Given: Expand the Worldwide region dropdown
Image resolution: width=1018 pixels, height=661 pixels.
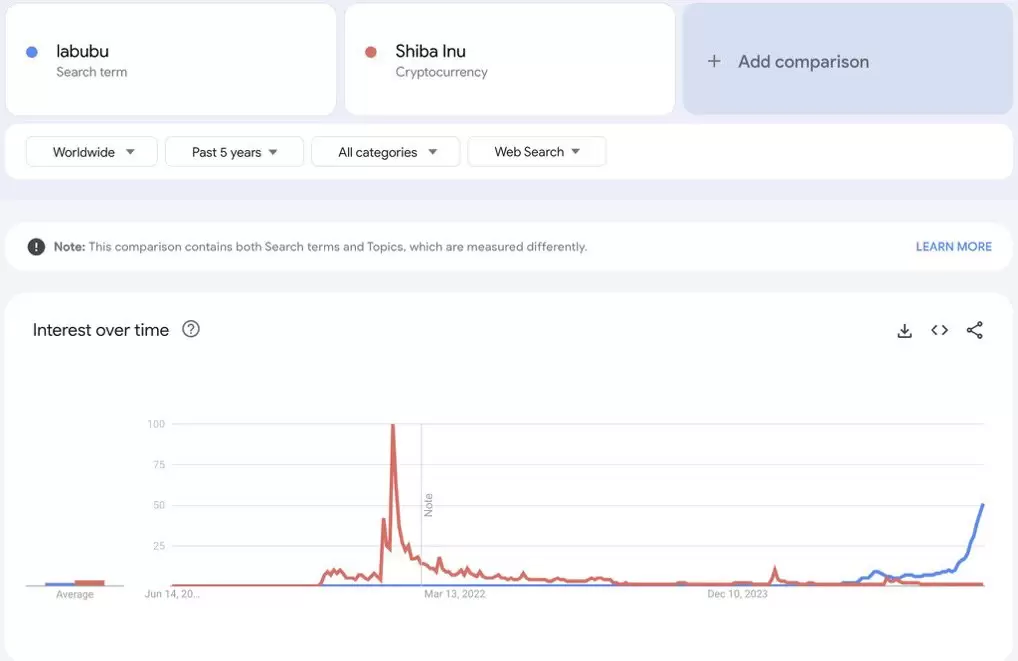Looking at the screenshot, I should pyautogui.click(x=92, y=152).
